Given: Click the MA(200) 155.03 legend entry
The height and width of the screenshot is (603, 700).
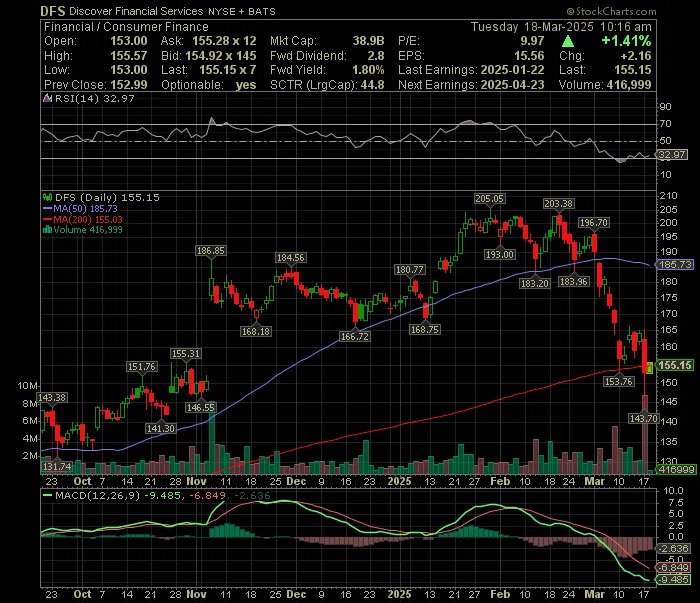Looking at the screenshot, I should point(88,219).
